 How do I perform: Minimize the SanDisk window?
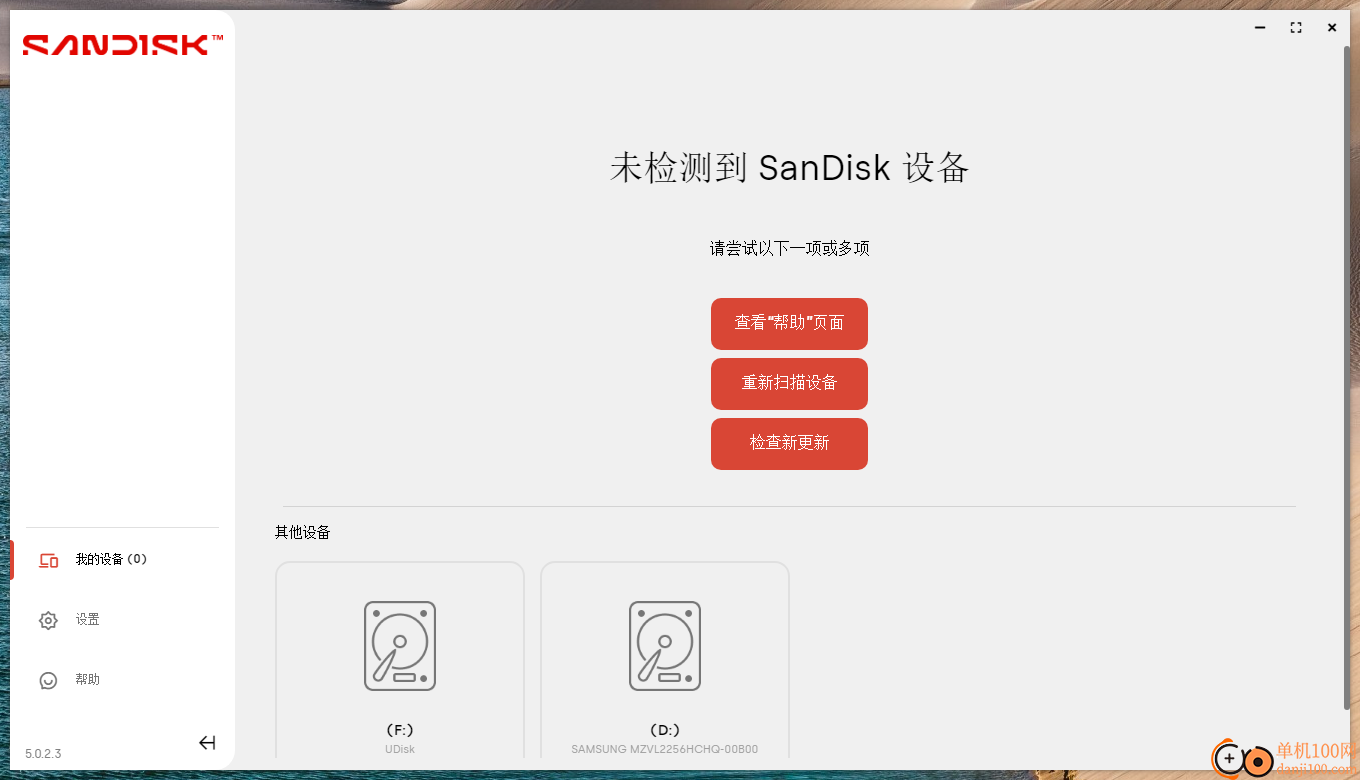tap(1260, 28)
